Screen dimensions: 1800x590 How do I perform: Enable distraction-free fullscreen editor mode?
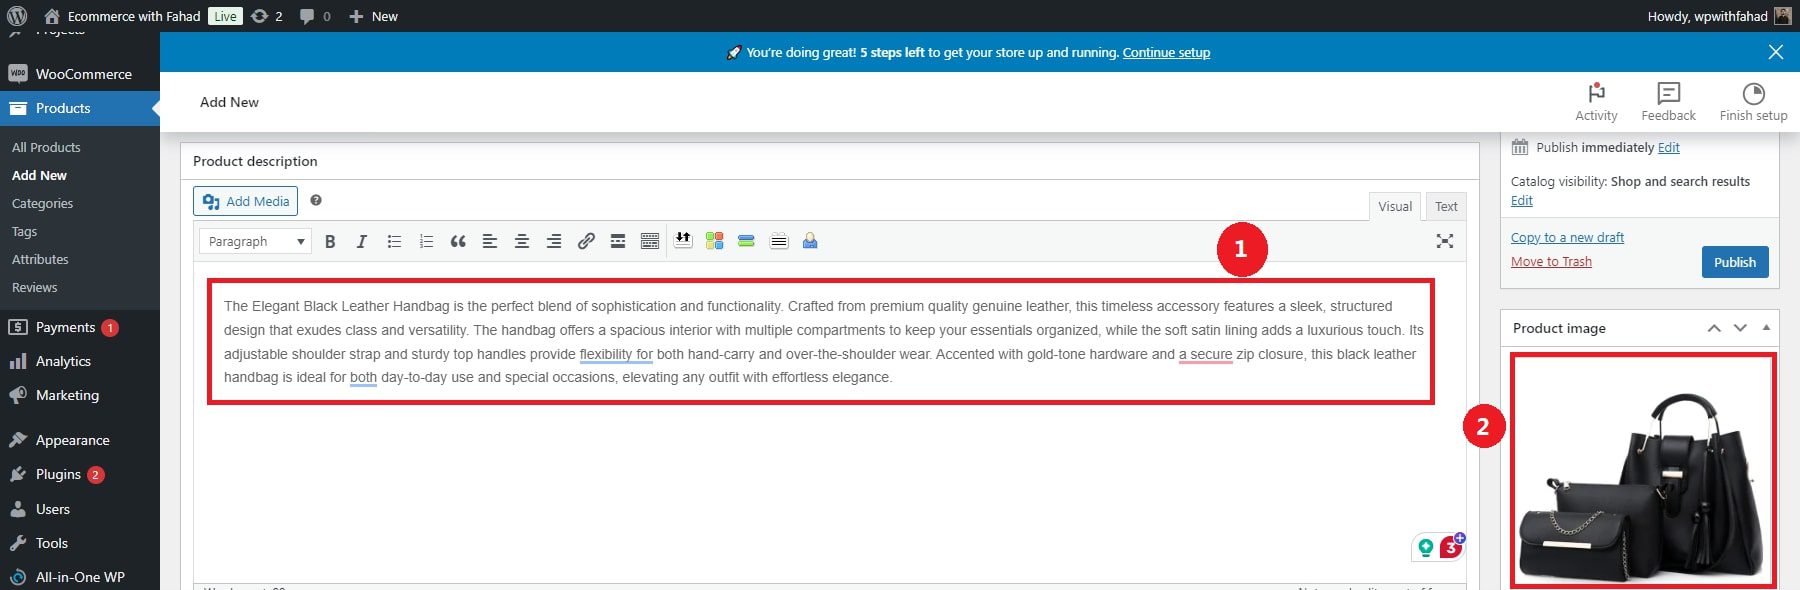pos(1444,241)
